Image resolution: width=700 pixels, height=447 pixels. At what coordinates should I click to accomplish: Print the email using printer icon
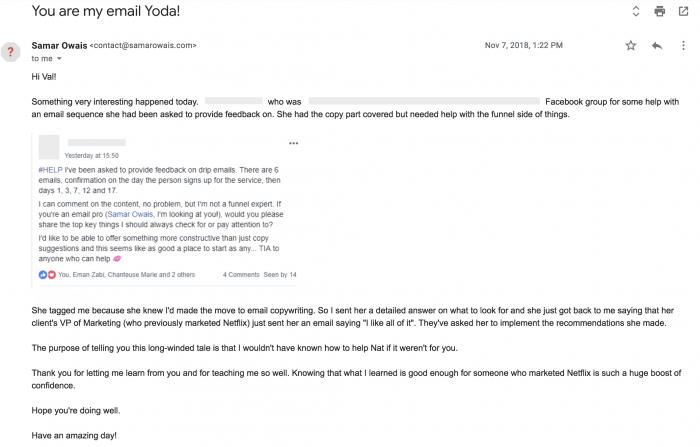click(659, 11)
